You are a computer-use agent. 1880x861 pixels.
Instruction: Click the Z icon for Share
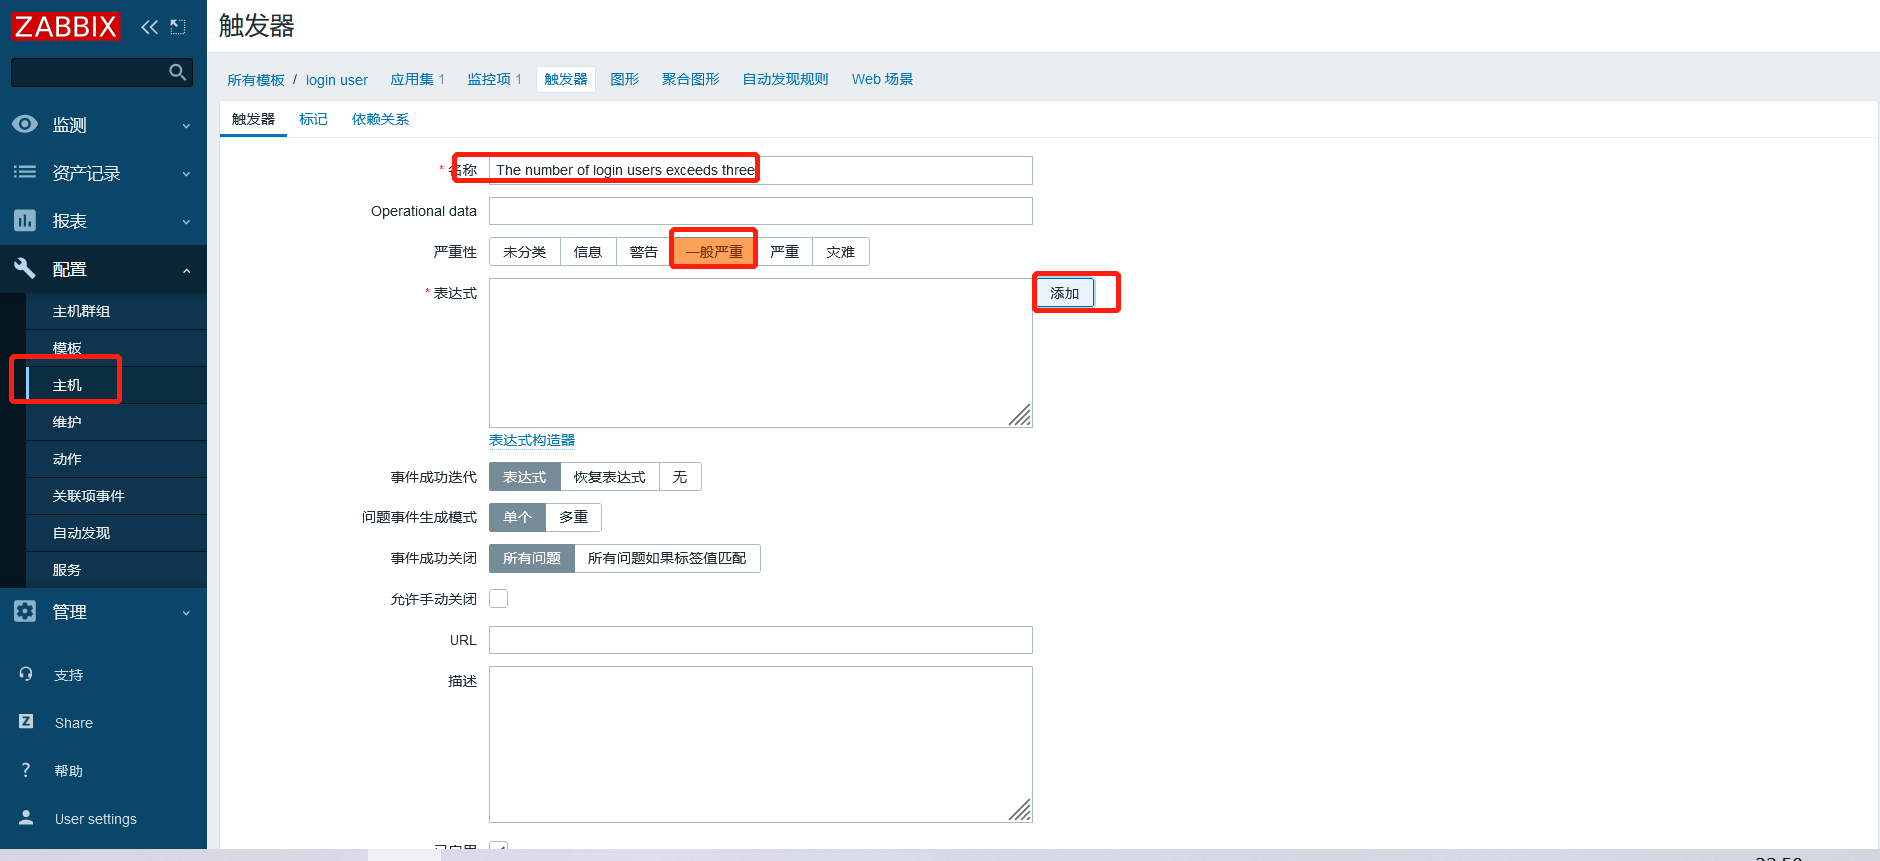click(x=26, y=721)
